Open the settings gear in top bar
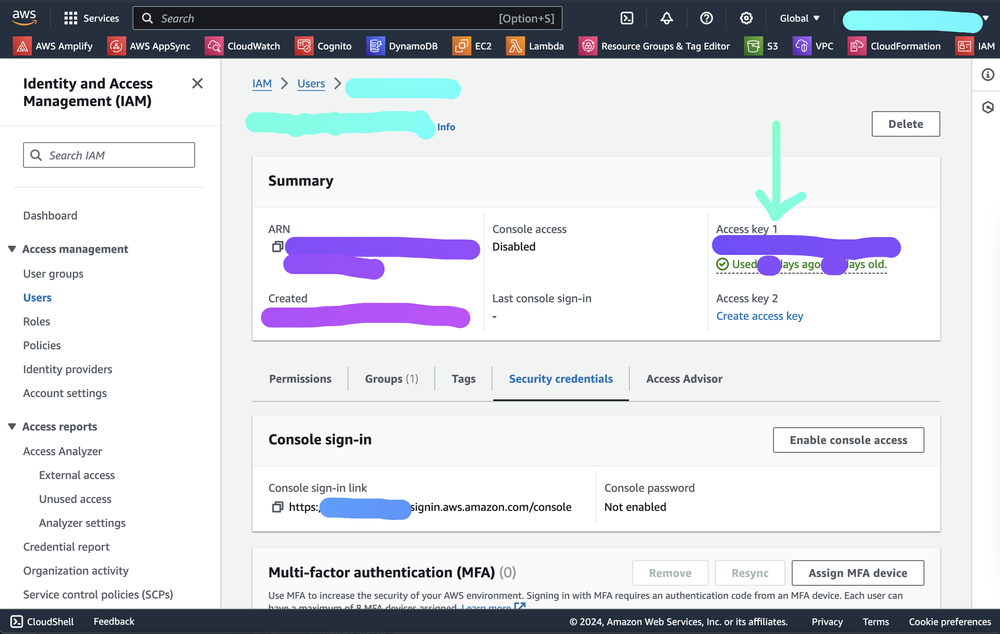The image size is (1000, 634). point(746,18)
